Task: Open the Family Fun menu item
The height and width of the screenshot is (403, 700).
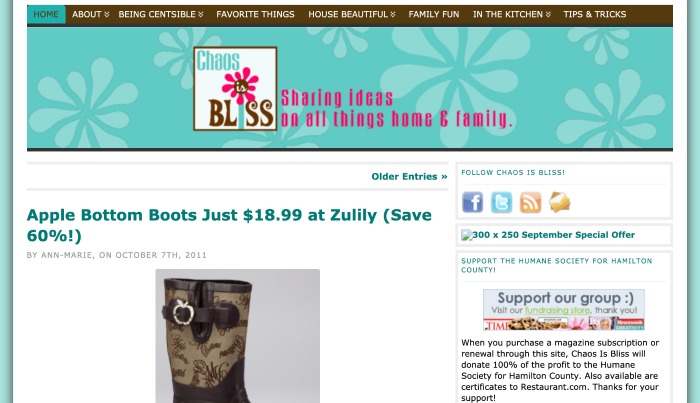Action: 433,14
